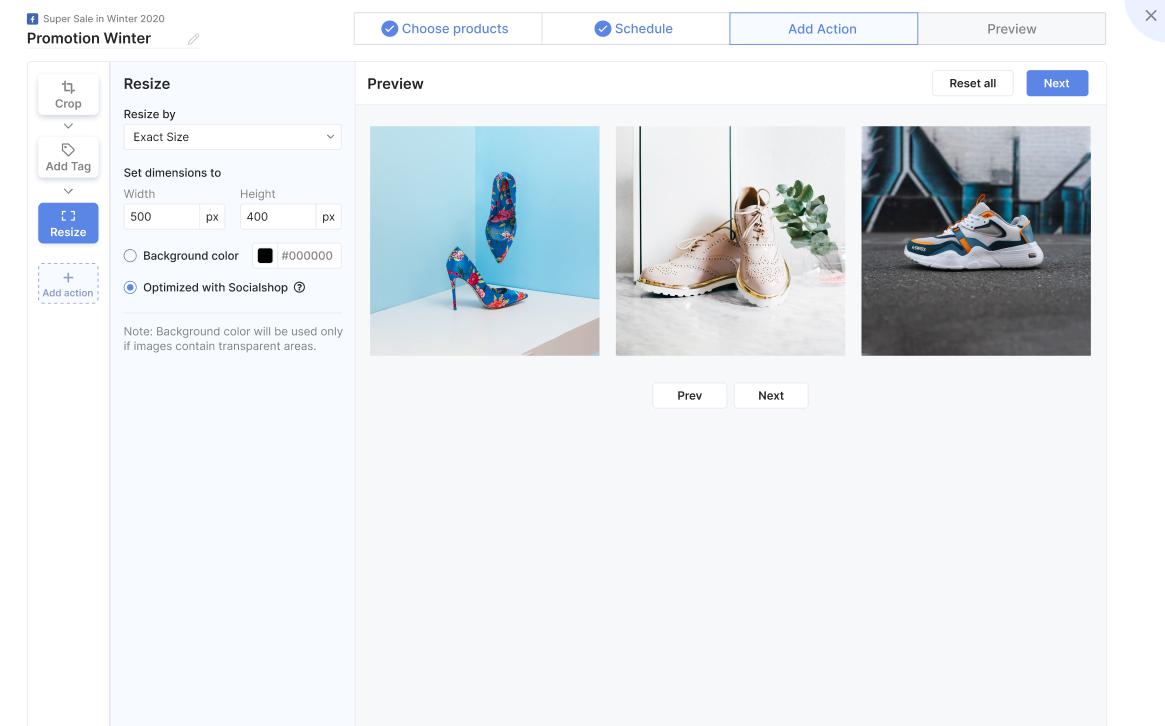The width and height of the screenshot is (1165, 726).
Task: Select the floral high heels preview image
Action: coord(484,241)
